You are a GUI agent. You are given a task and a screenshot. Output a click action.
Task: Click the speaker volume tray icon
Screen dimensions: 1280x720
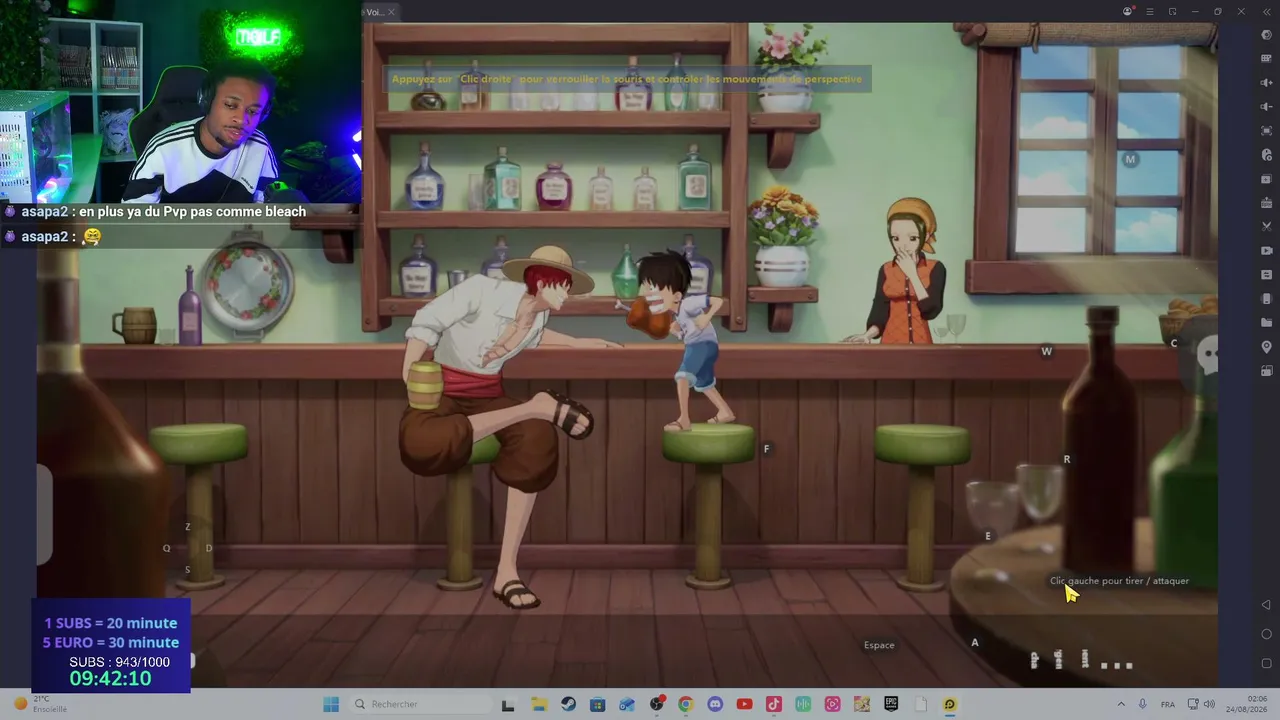point(1209,704)
